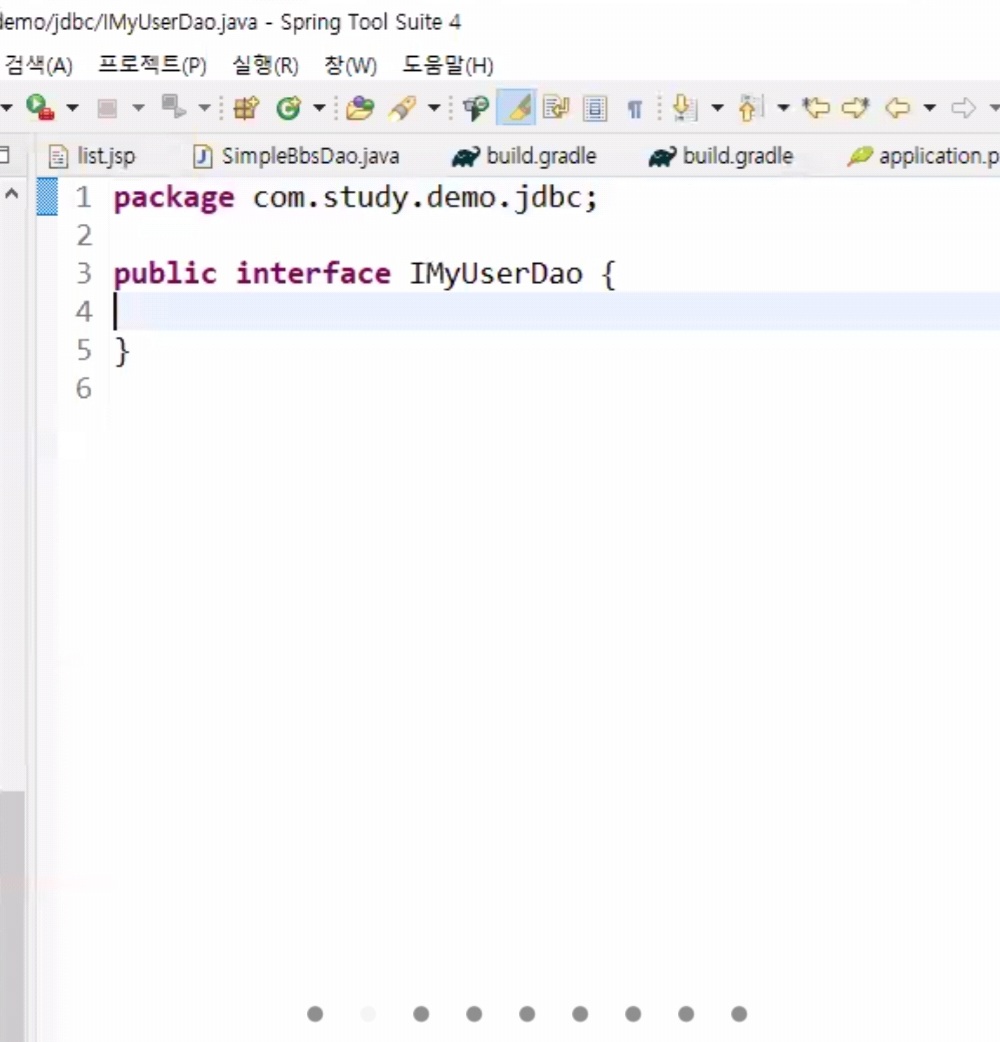Open the dropdown next to relaunch icon
1000x1042 pixels.
pos(204,108)
